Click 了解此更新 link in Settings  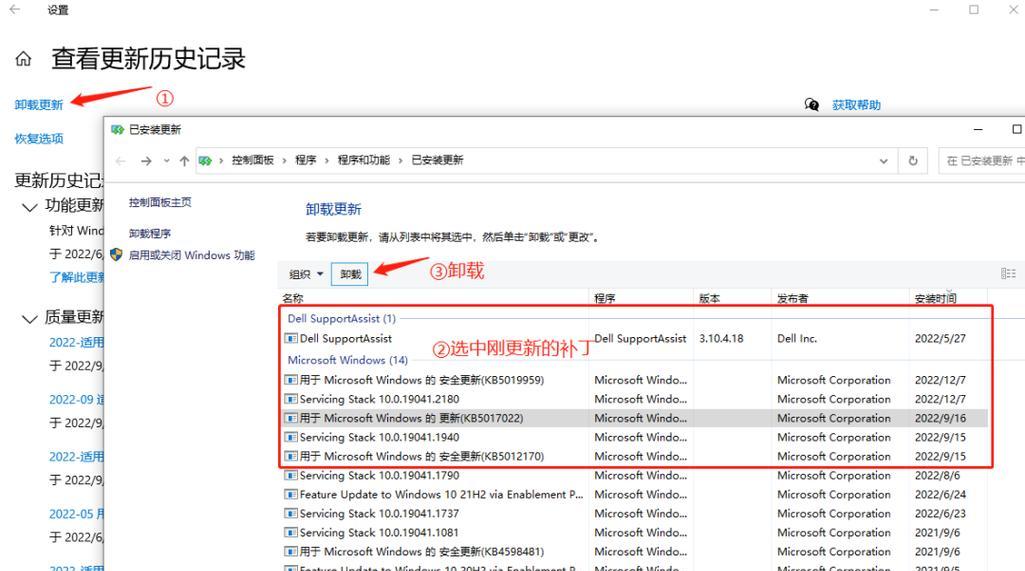tap(76, 277)
